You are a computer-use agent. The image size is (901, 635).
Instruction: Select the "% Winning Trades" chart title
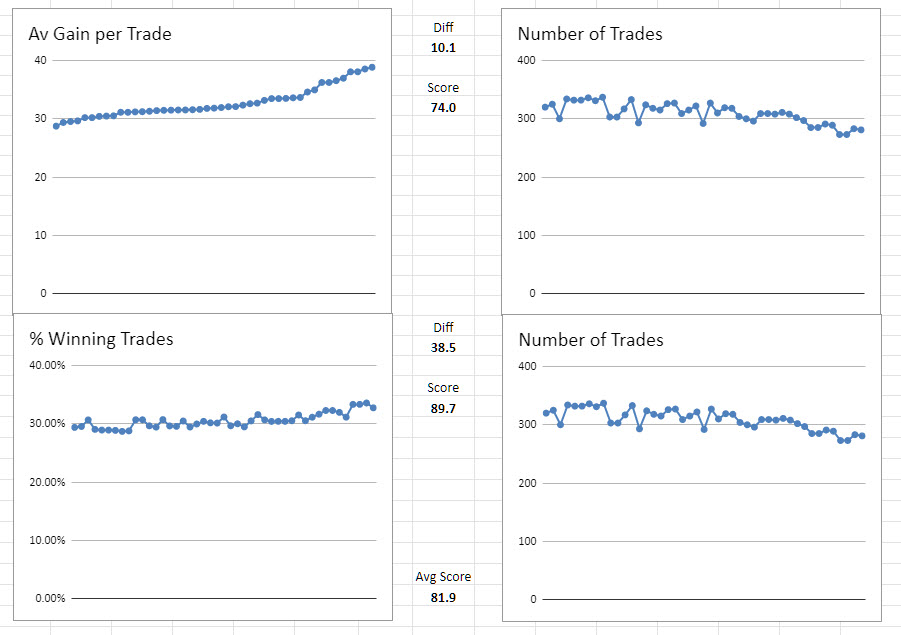(101, 339)
